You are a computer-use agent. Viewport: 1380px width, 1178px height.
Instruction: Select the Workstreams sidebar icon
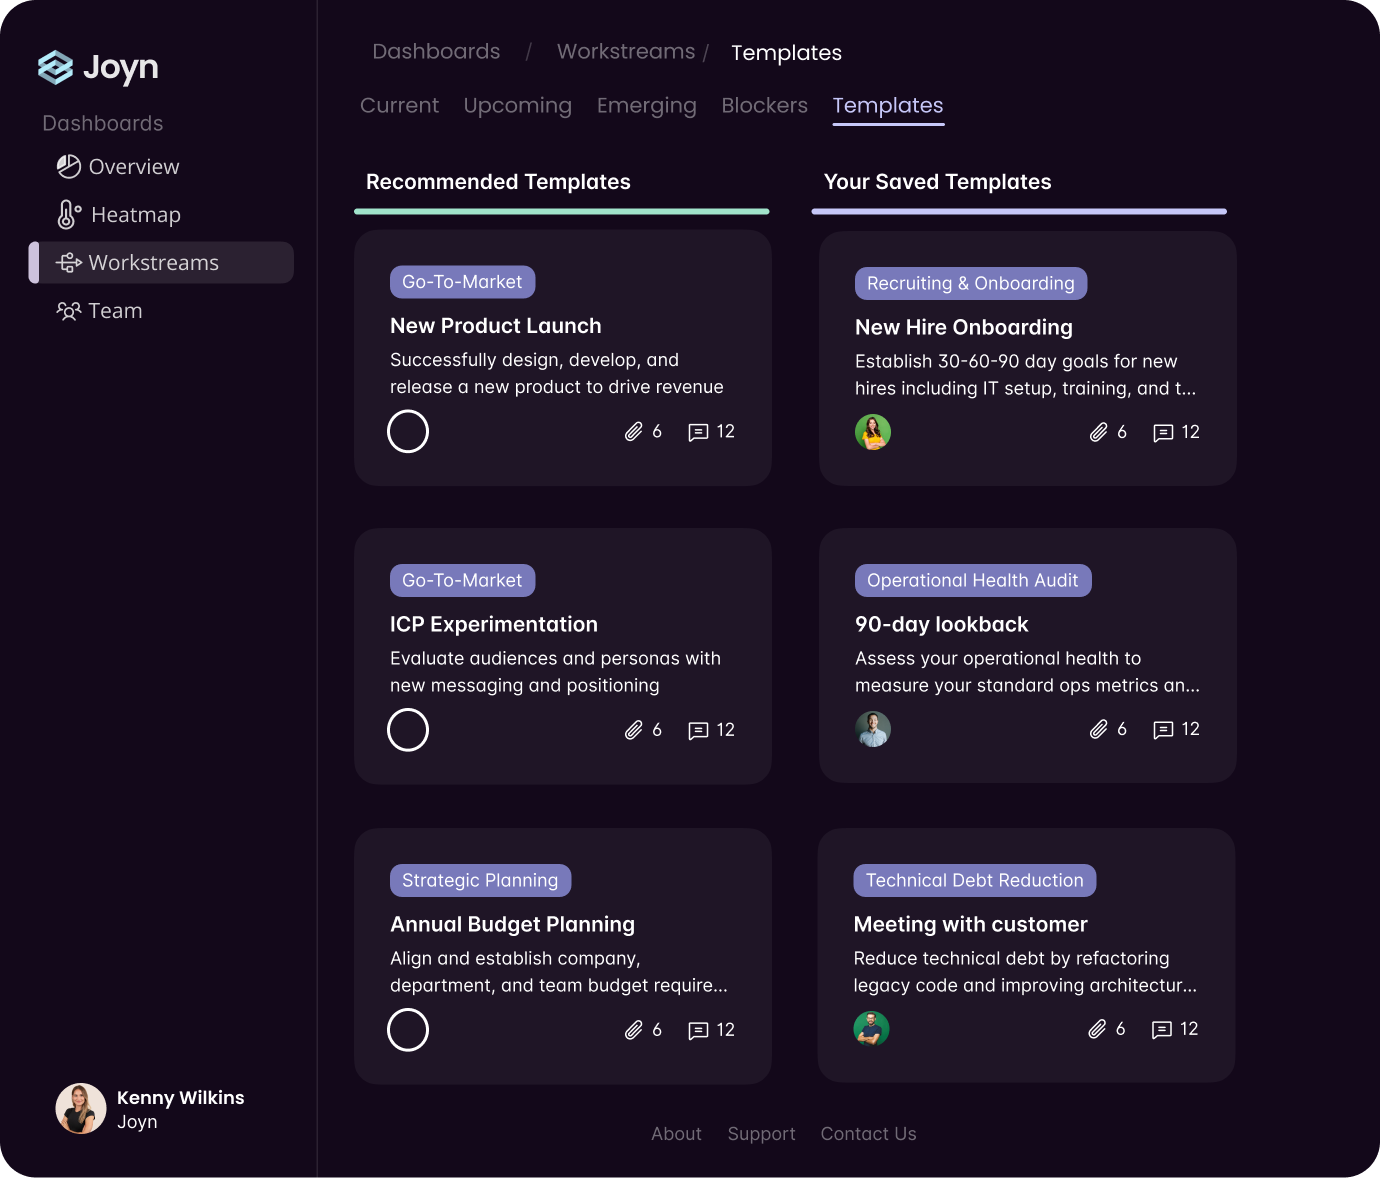(68, 262)
